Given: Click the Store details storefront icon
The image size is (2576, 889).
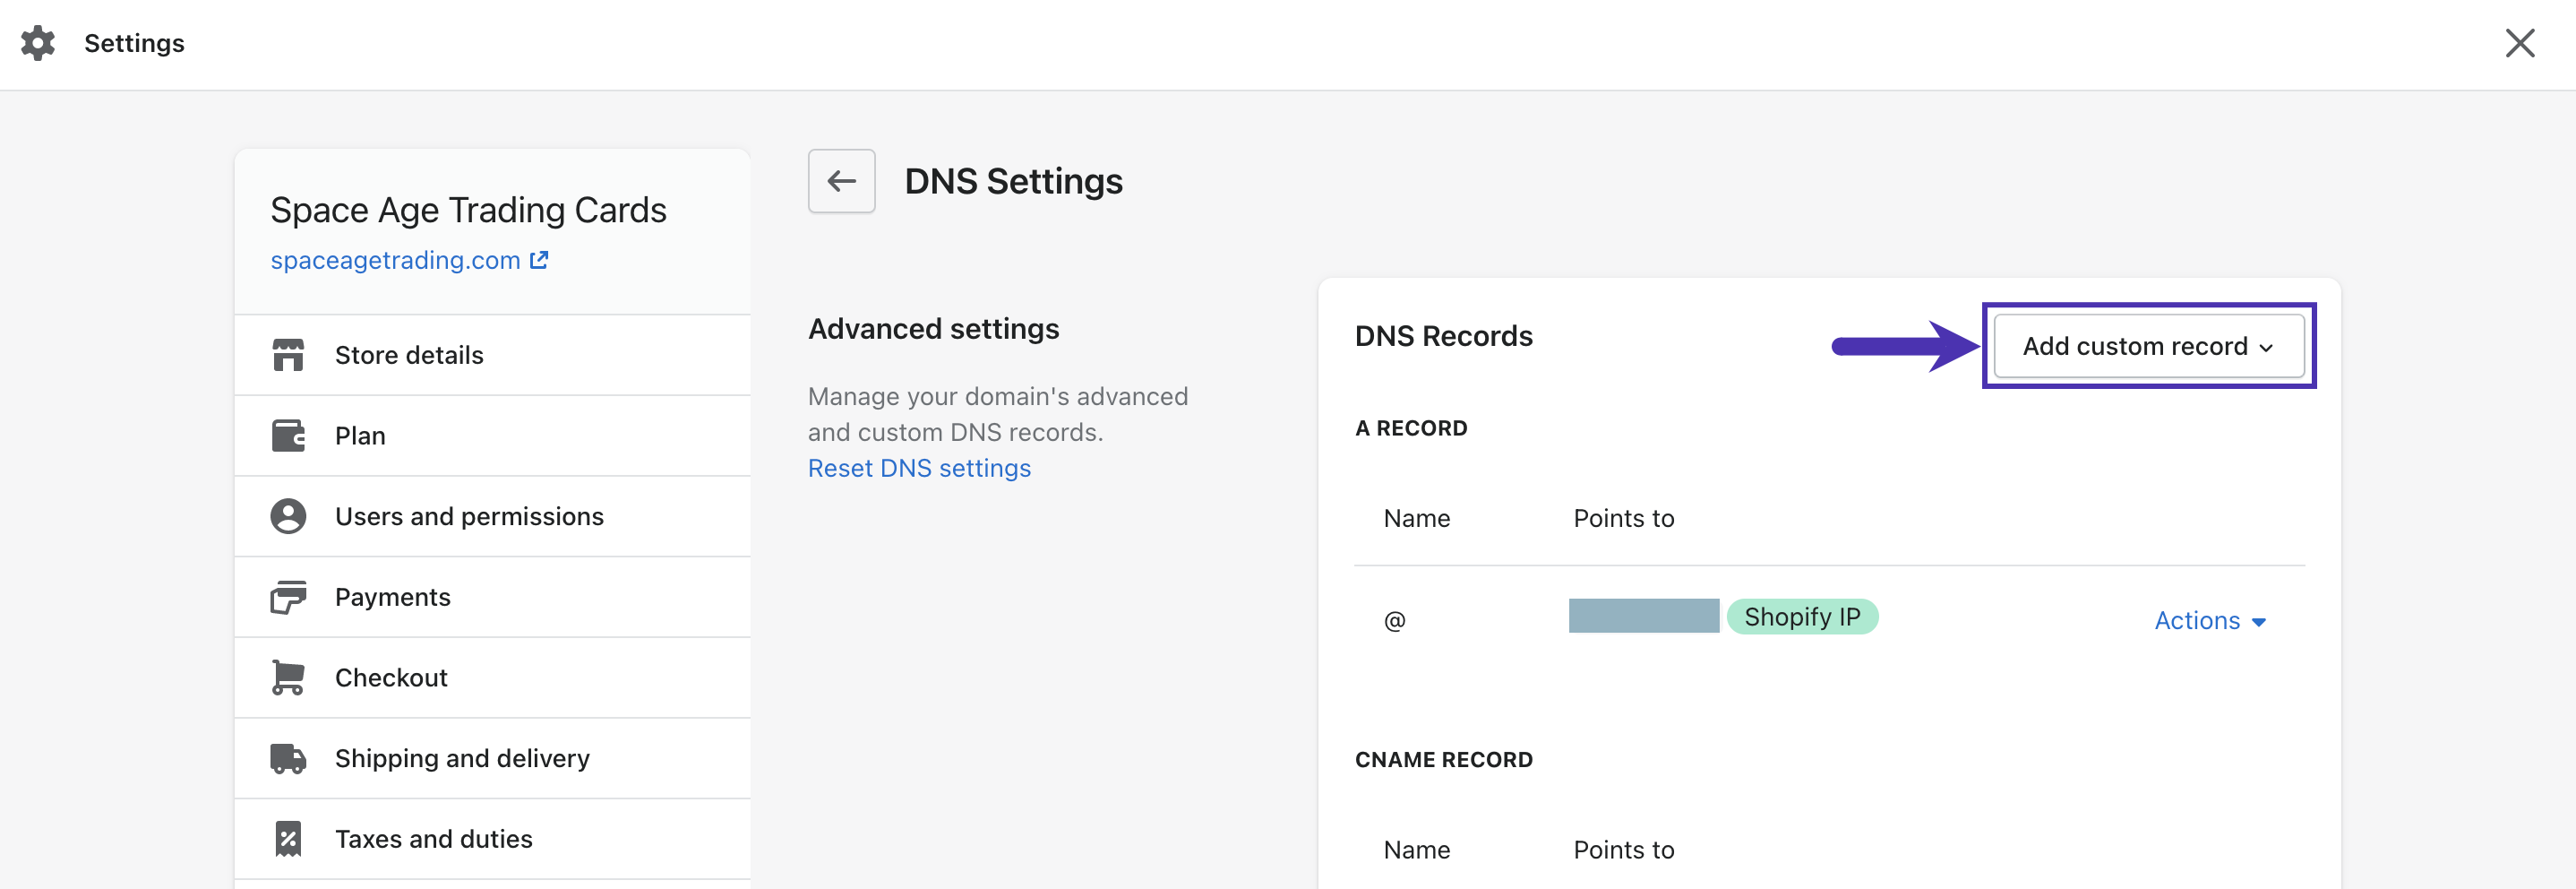Looking at the screenshot, I should pos(288,355).
